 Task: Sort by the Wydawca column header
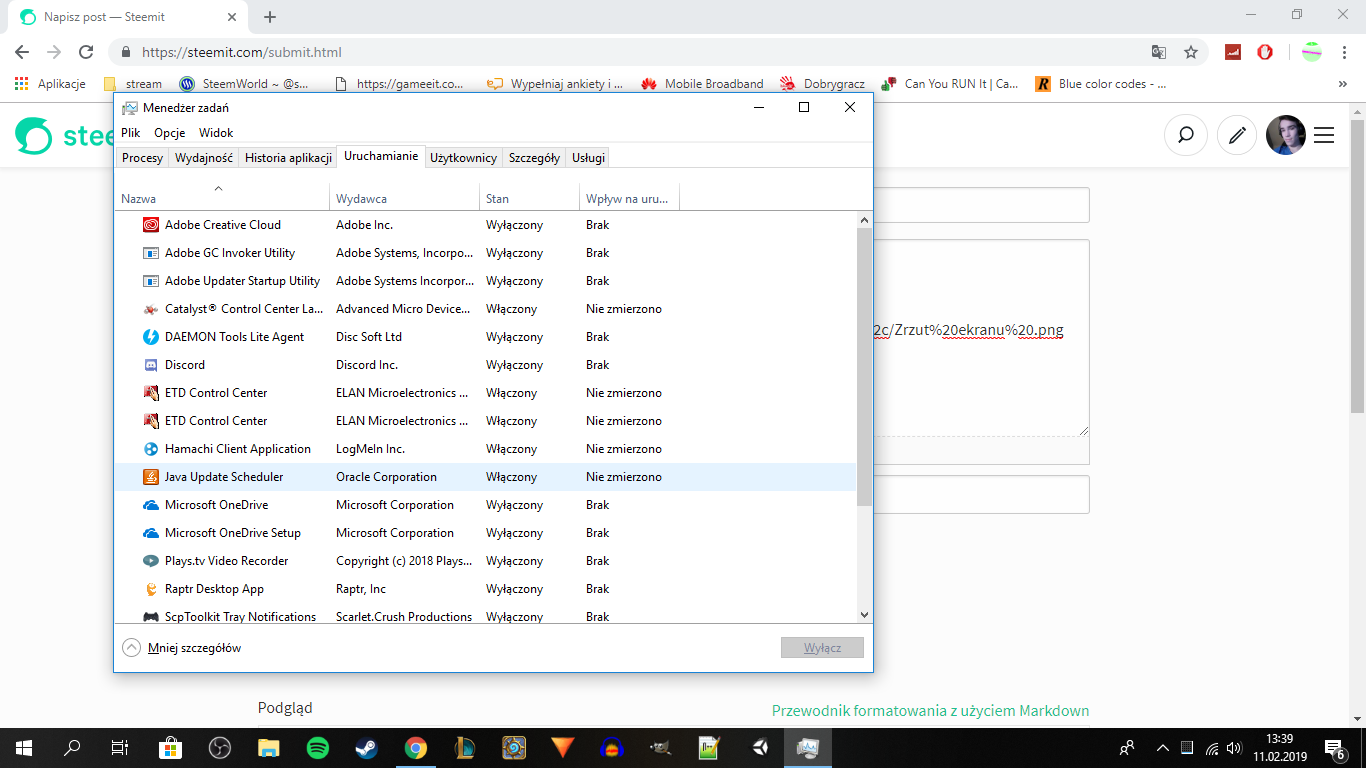[404, 199]
